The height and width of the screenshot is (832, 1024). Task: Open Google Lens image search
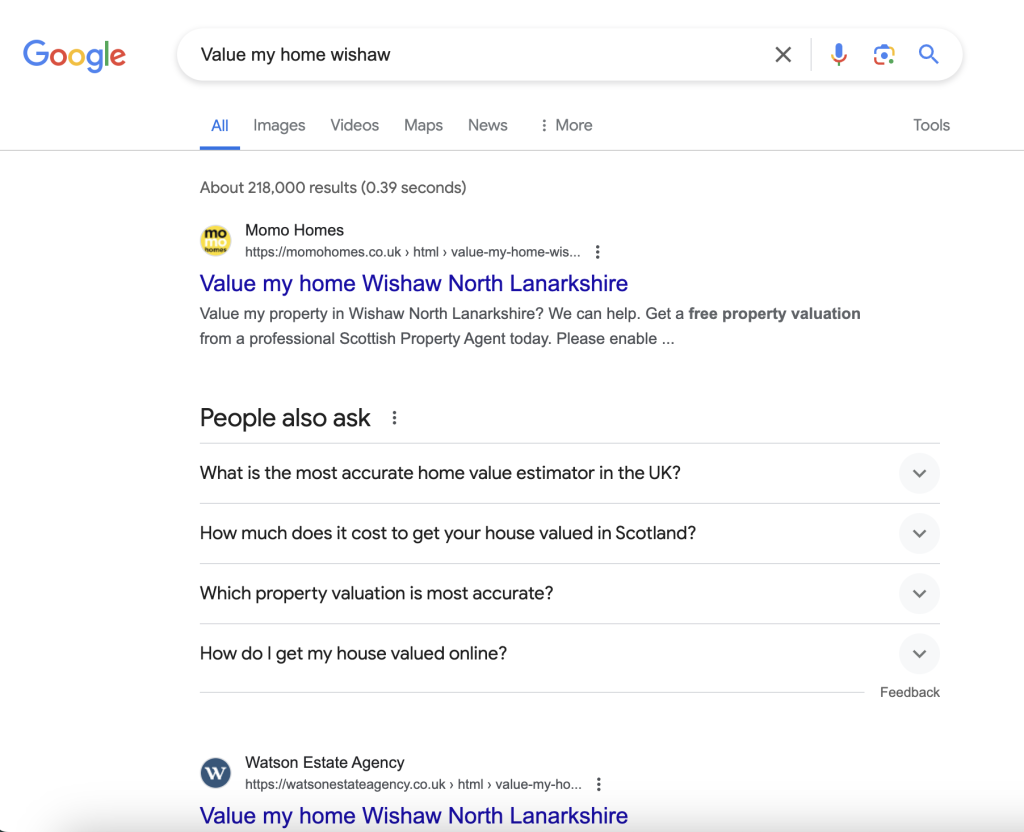coord(883,55)
